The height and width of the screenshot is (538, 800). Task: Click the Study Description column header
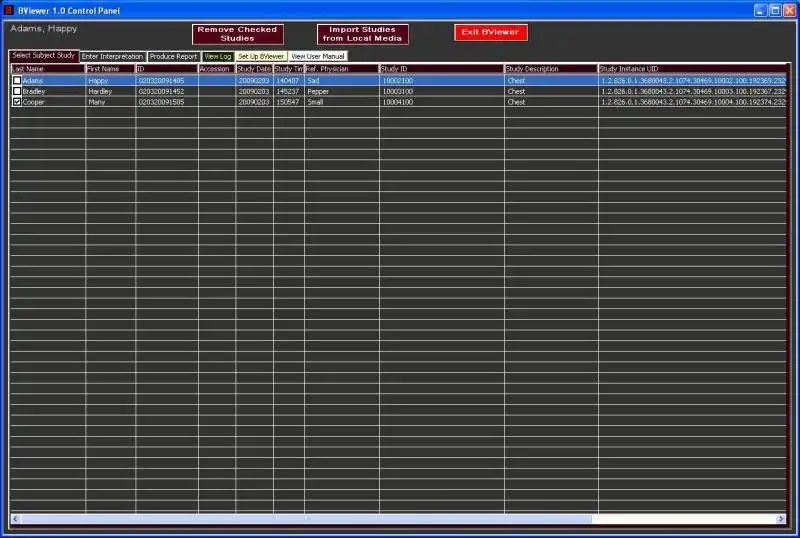pyautogui.click(x=551, y=69)
